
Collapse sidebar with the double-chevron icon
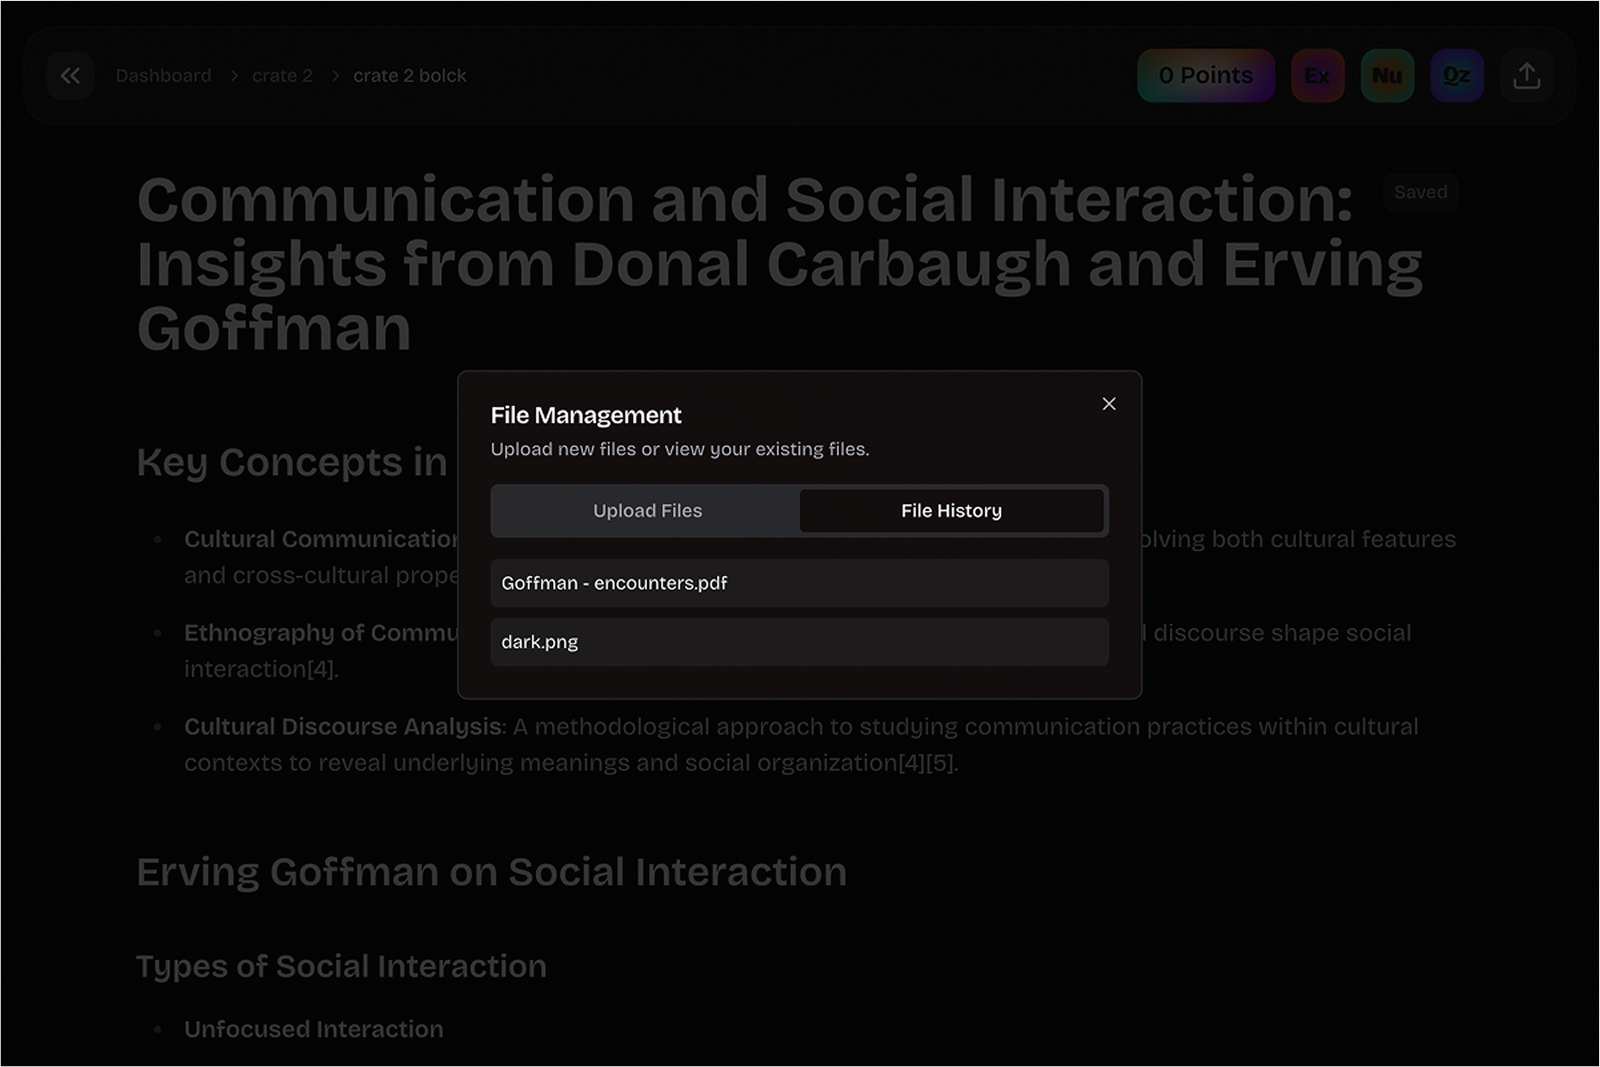[x=70, y=76]
